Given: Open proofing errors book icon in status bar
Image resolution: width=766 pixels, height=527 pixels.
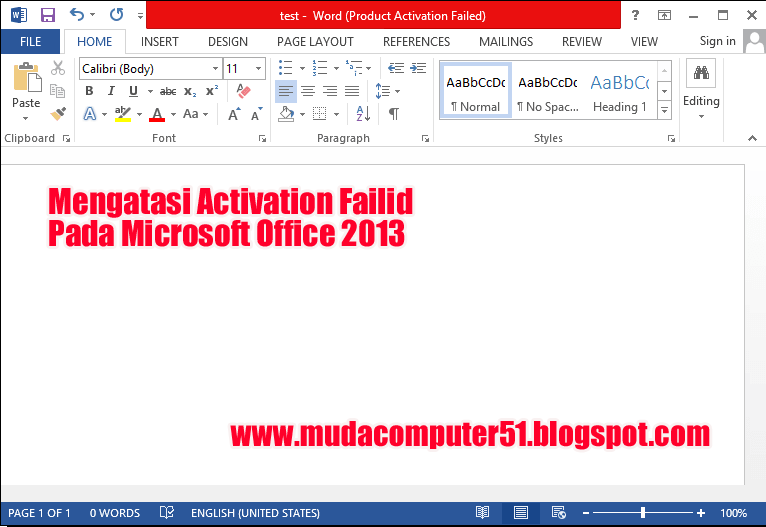Looking at the screenshot, I should (167, 512).
